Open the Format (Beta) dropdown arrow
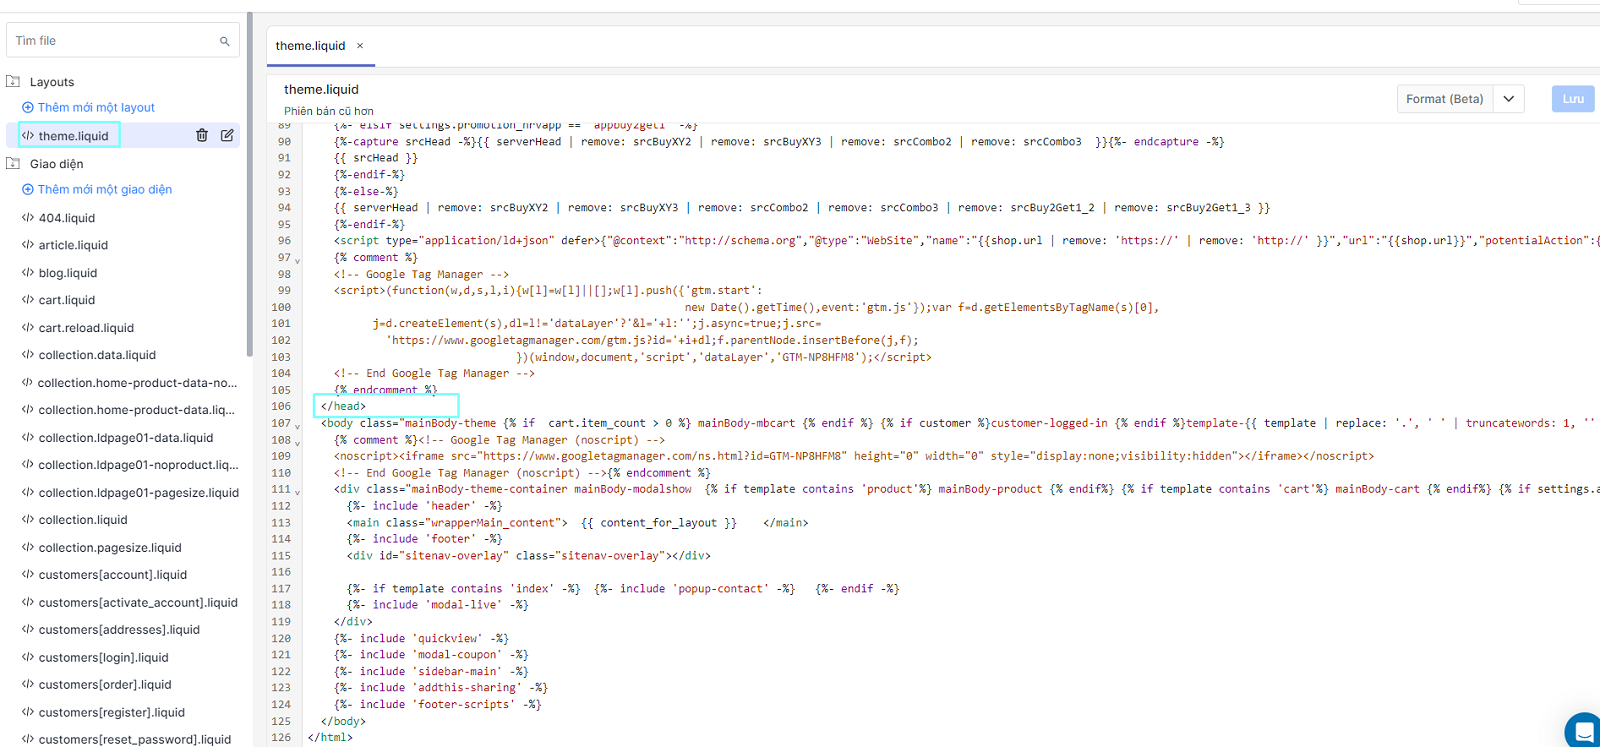 click(x=1508, y=99)
